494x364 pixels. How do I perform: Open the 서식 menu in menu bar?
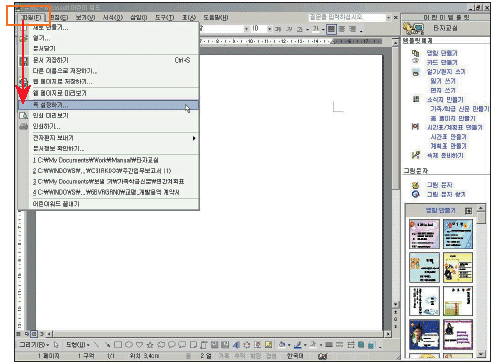point(113,17)
